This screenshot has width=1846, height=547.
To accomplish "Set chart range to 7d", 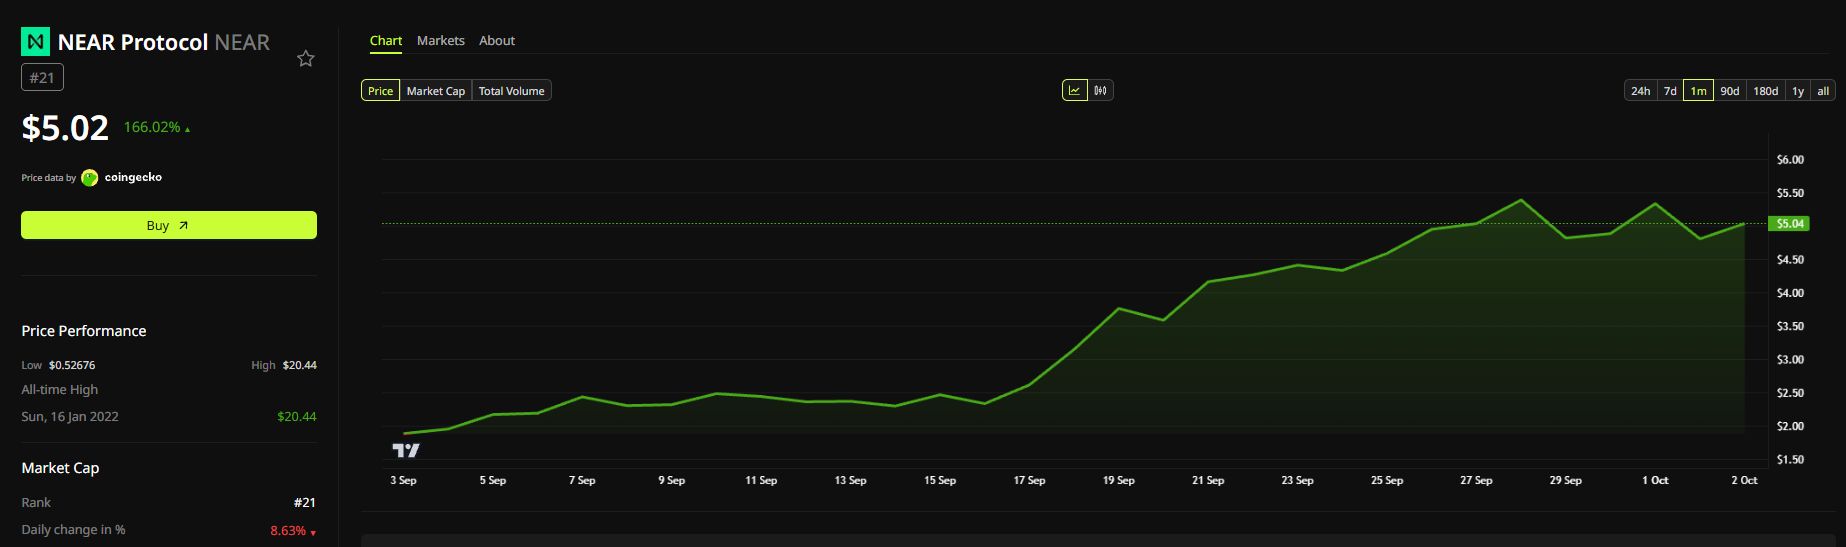I will [1670, 91].
